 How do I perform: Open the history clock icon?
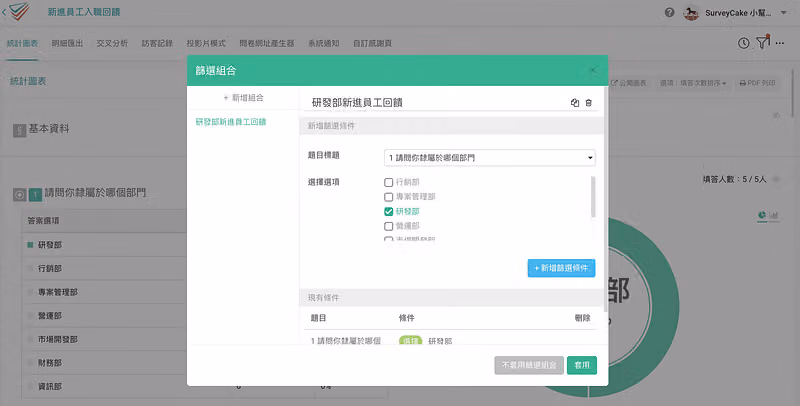[743, 43]
